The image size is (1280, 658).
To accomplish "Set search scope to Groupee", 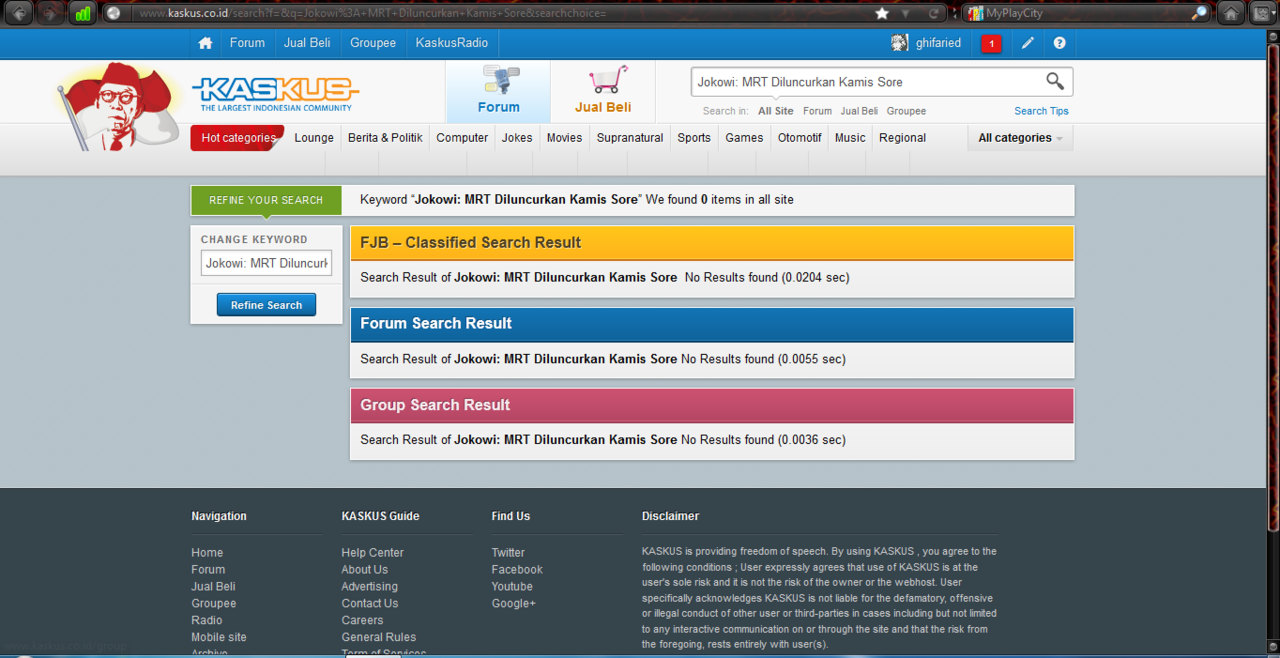I will pyautogui.click(x=906, y=111).
